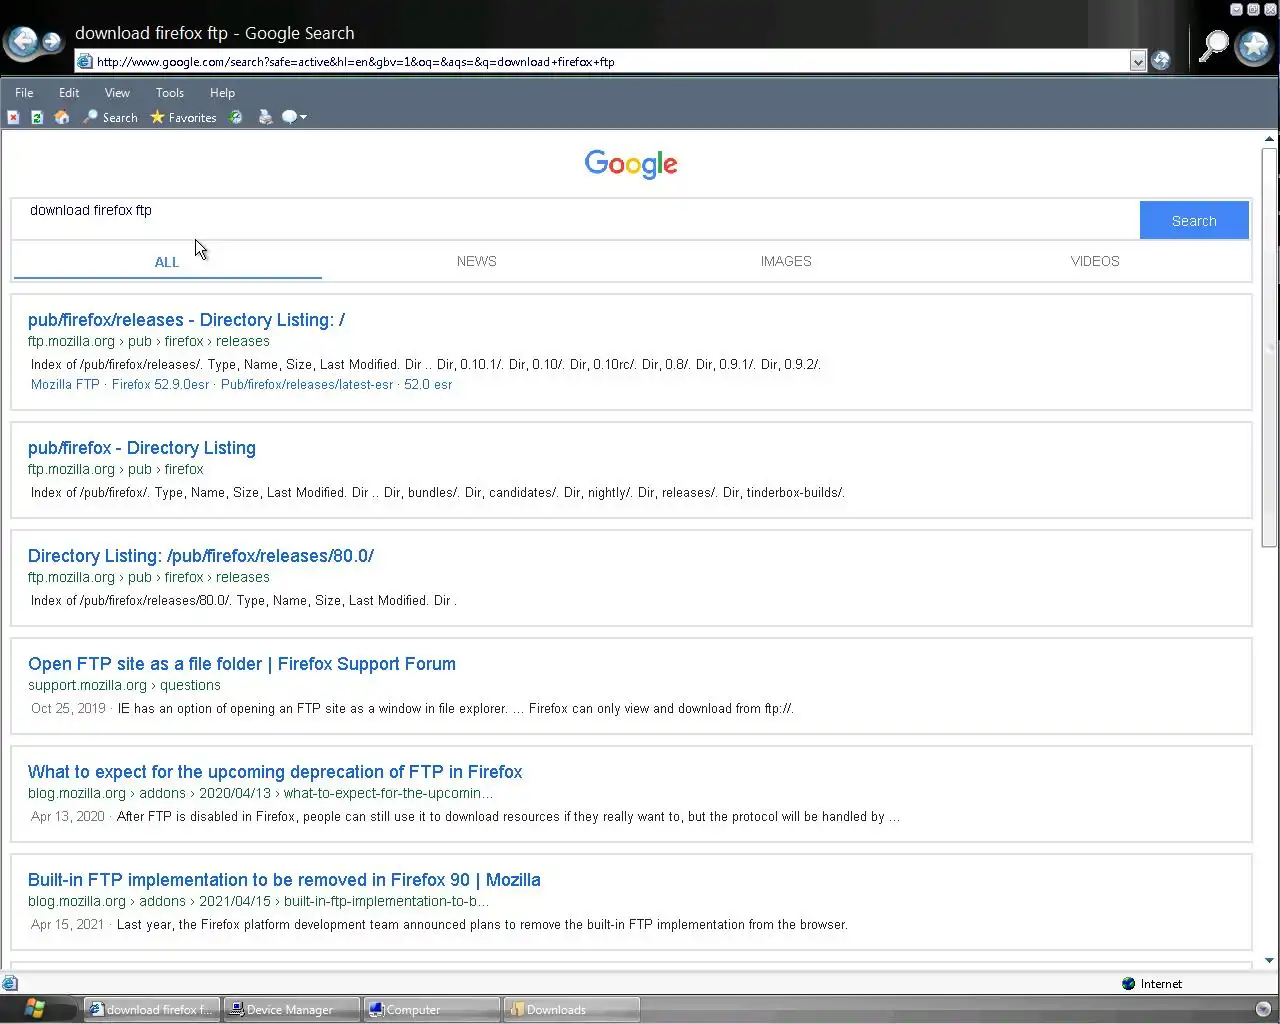The height and width of the screenshot is (1024, 1280).
Task: Open the View menu
Action: pyautogui.click(x=117, y=92)
